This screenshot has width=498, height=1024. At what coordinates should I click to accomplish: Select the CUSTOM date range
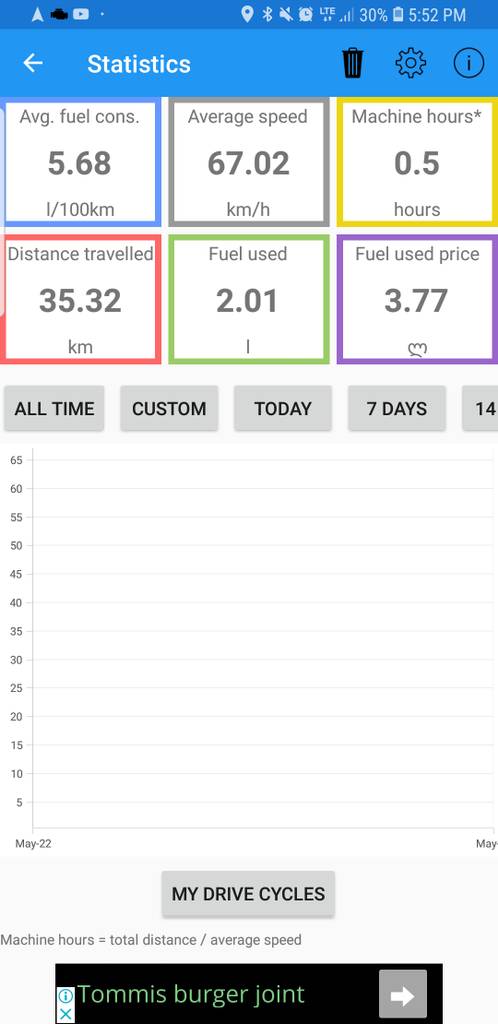tap(169, 409)
